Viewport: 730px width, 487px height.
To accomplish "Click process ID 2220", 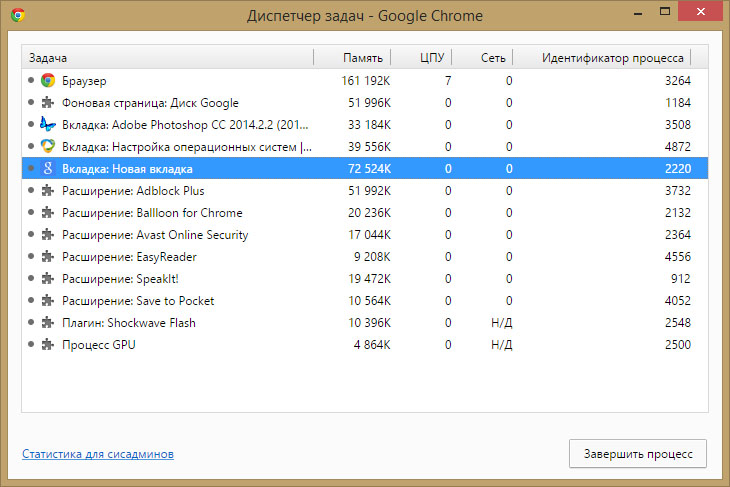I will (678, 168).
